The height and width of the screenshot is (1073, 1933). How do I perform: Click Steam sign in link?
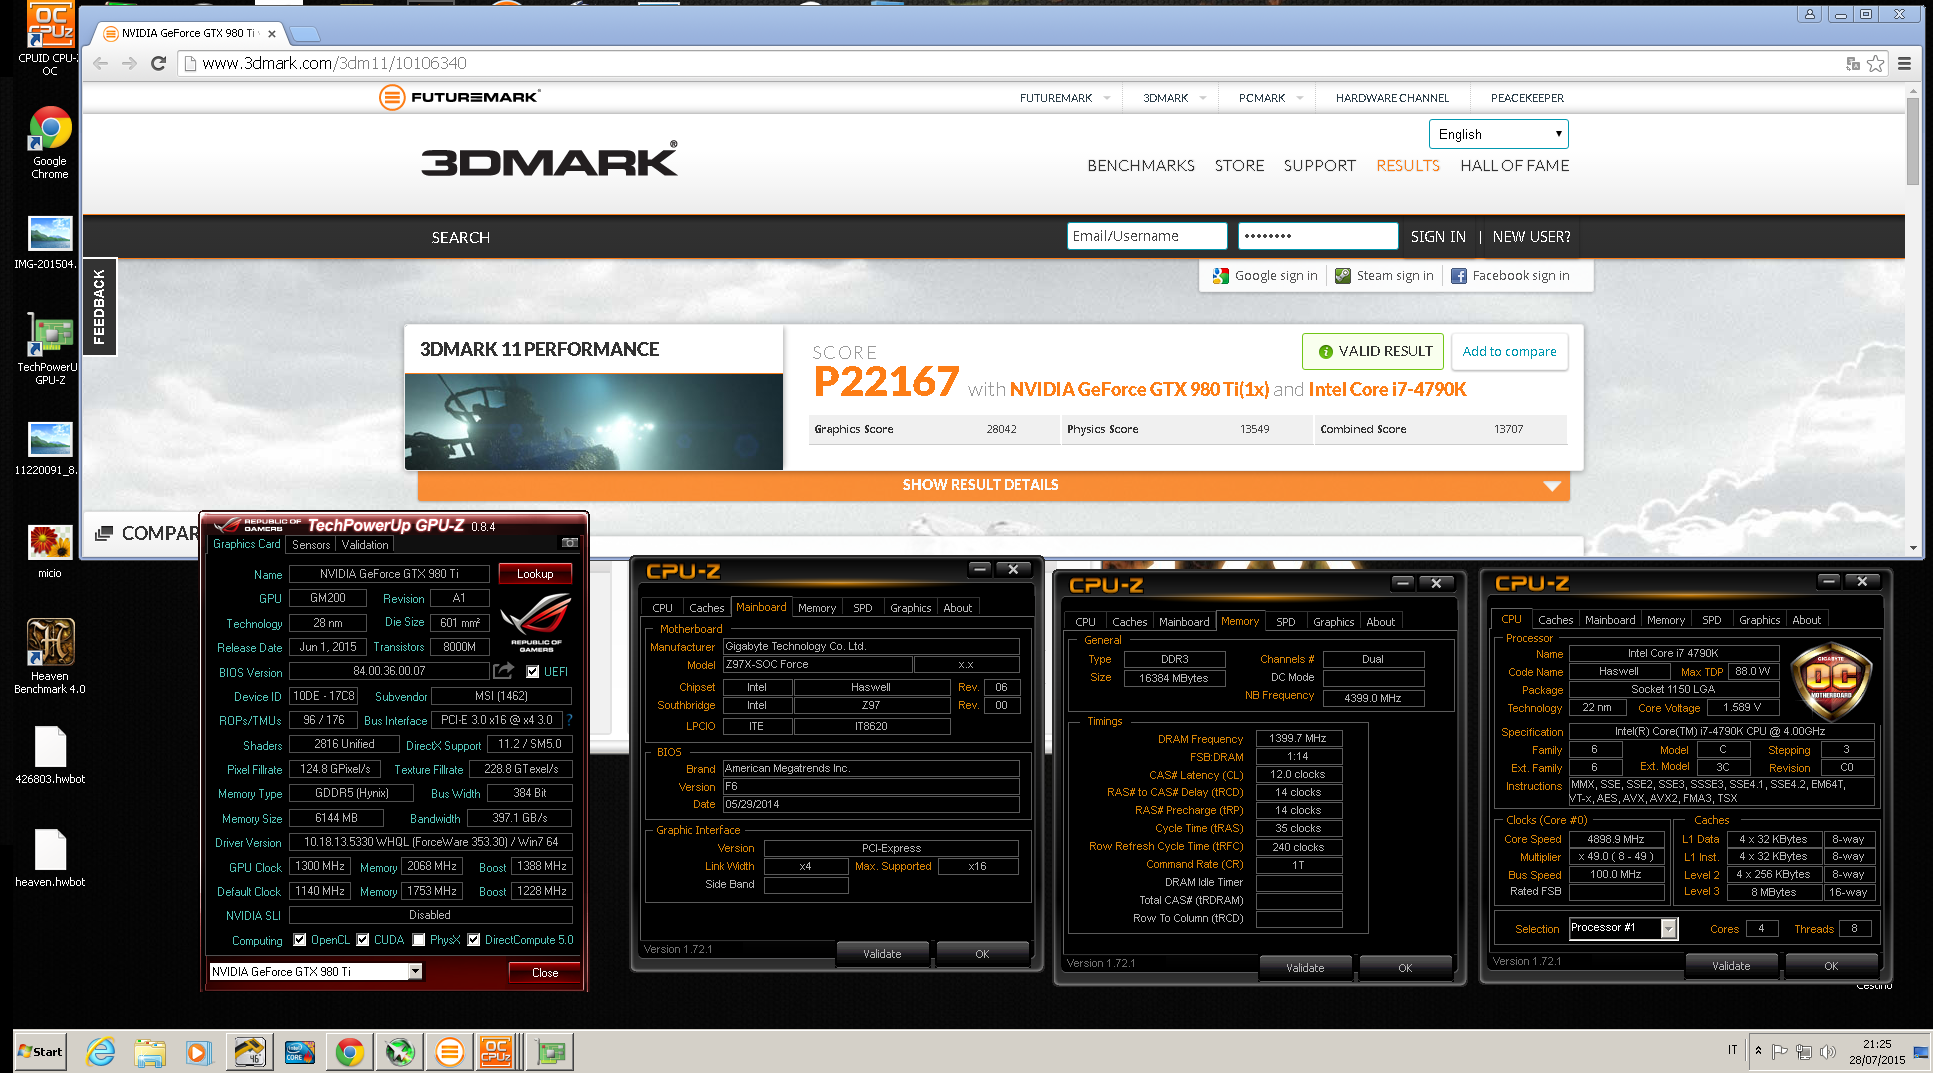(1384, 276)
